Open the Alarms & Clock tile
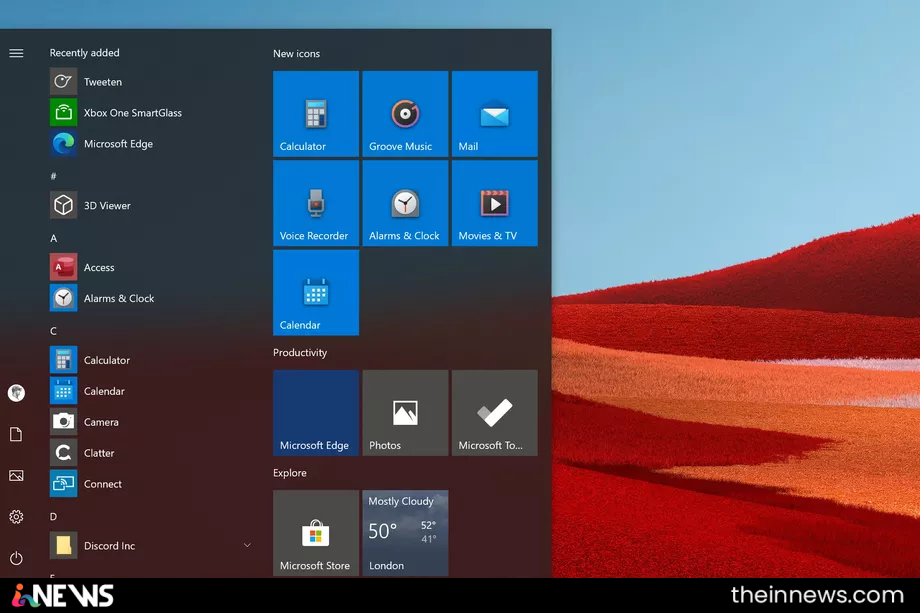The height and width of the screenshot is (613, 920). tap(405, 203)
